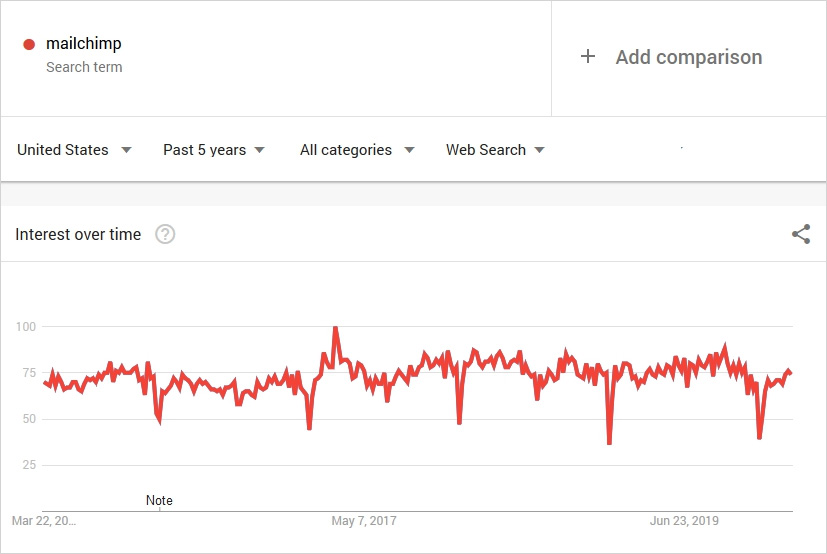Click the 25 label on the y-axis
827x554 pixels.
[28, 465]
